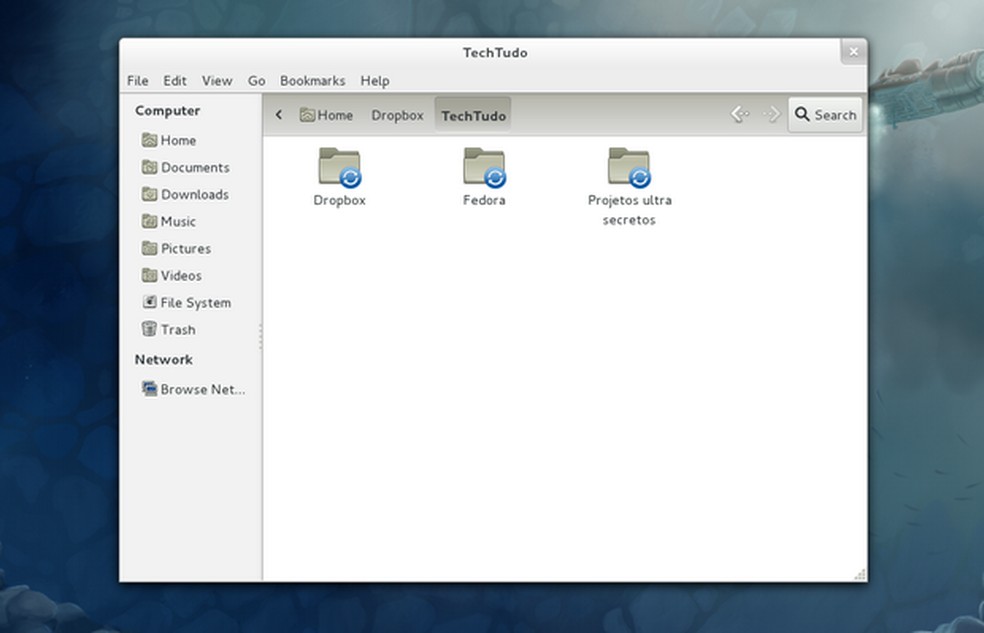Open the Bookmarks menu
This screenshot has width=984, height=633.
tap(312, 81)
